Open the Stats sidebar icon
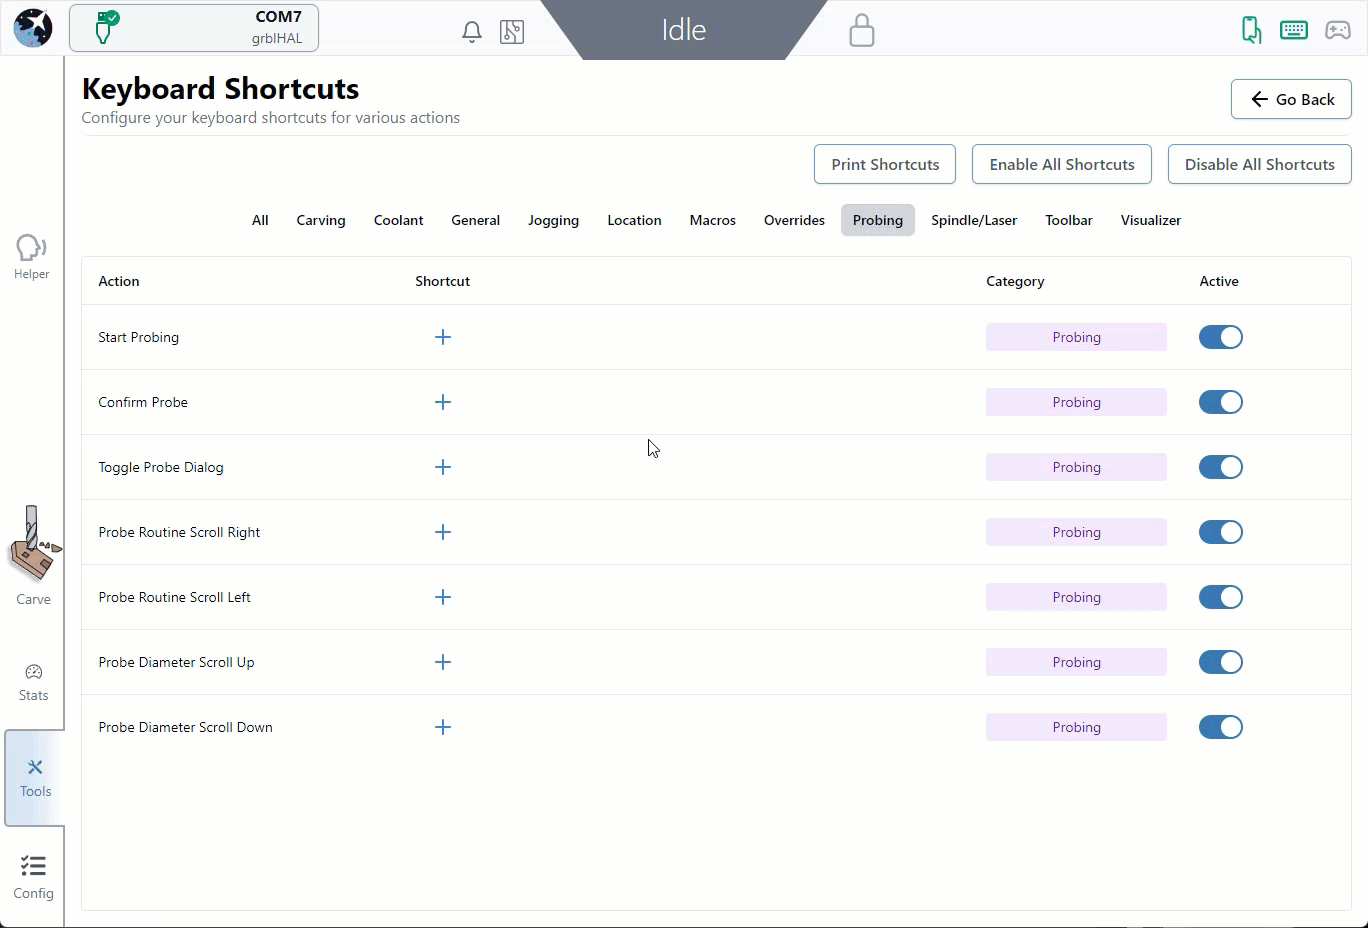This screenshot has height=928, width=1368. click(33, 682)
